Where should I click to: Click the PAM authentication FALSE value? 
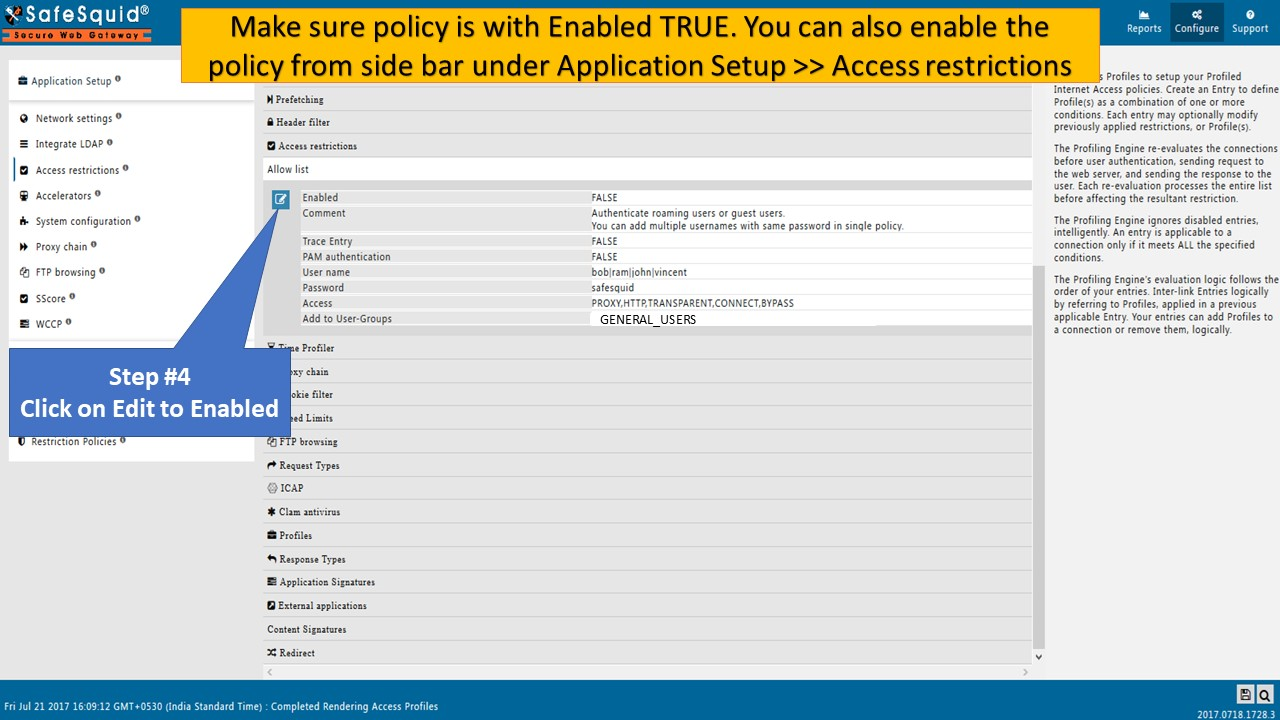(604, 257)
